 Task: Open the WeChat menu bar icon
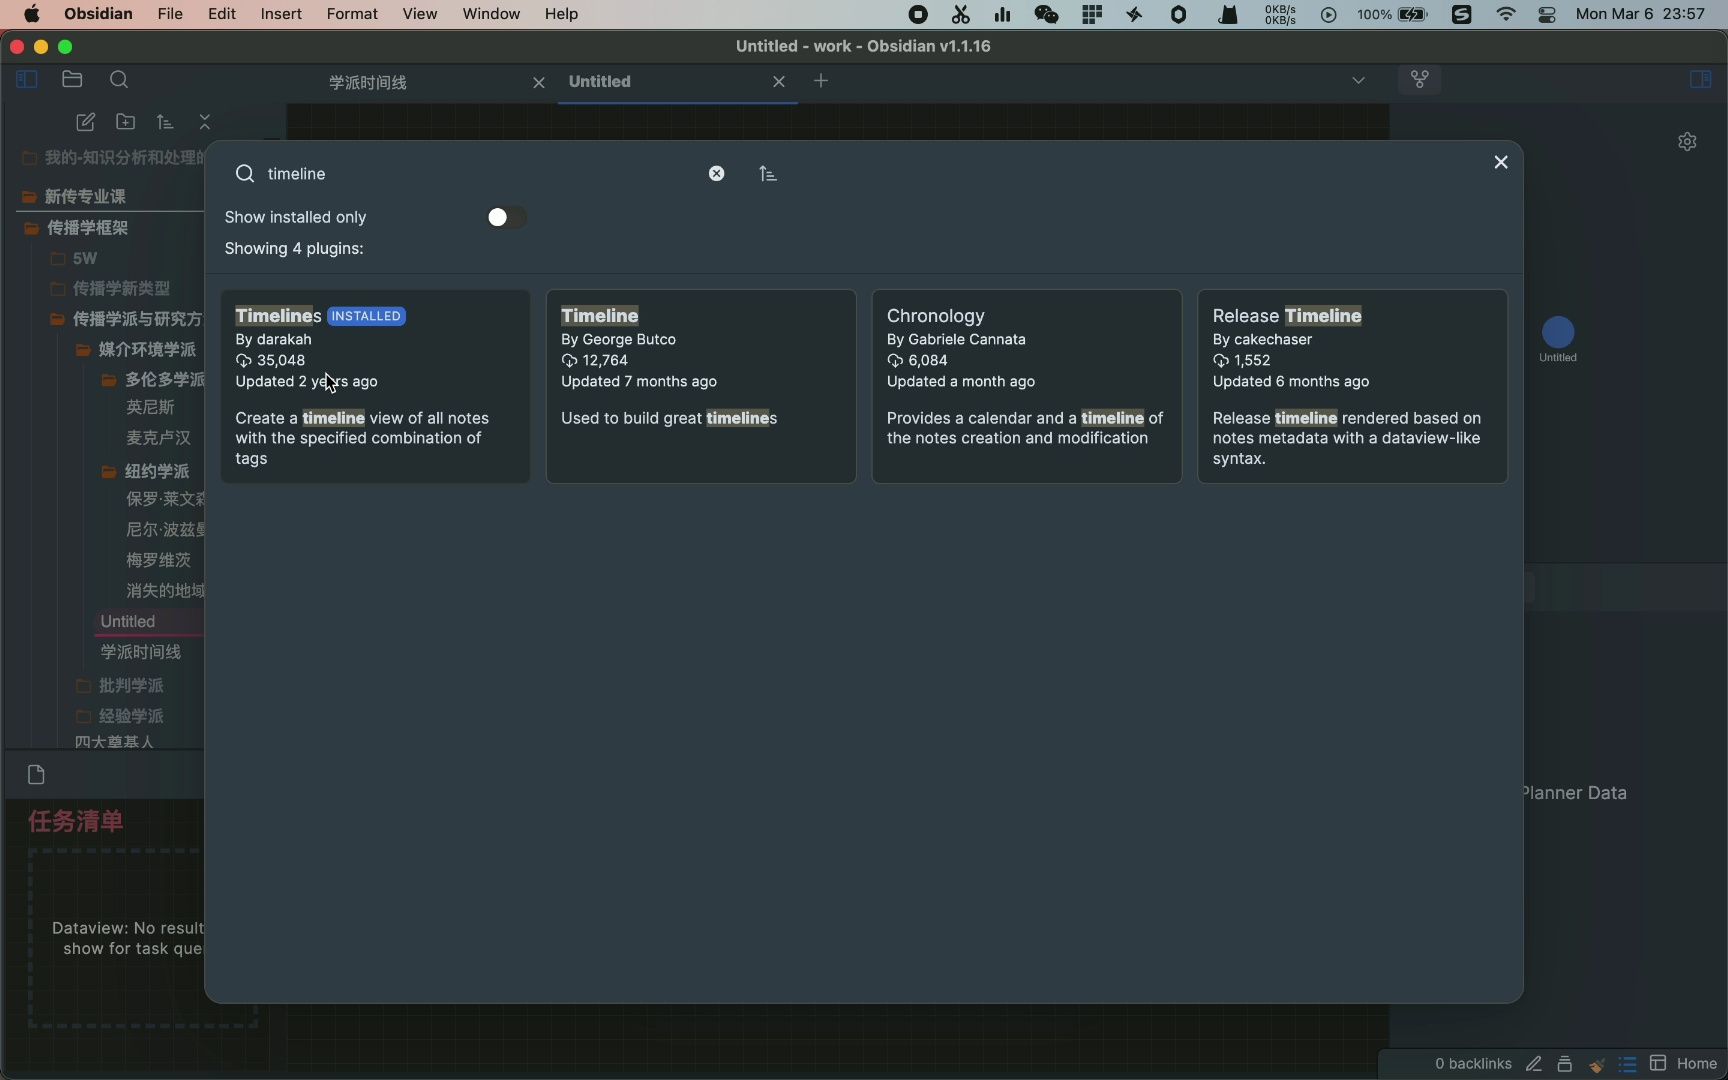pos(1046,15)
